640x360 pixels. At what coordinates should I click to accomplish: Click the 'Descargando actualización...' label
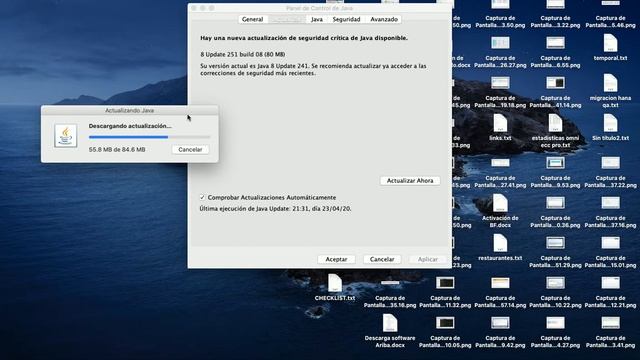[x=130, y=126]
